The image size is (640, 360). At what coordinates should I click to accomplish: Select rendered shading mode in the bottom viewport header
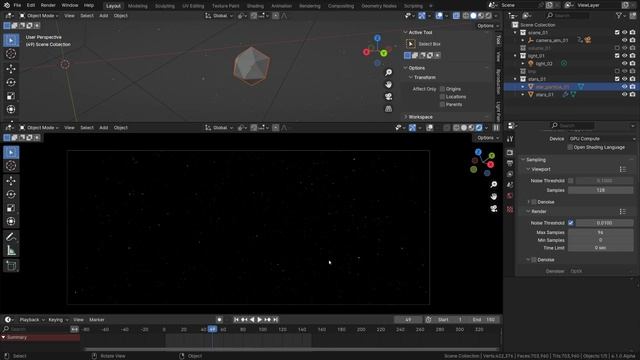(479, 128)
